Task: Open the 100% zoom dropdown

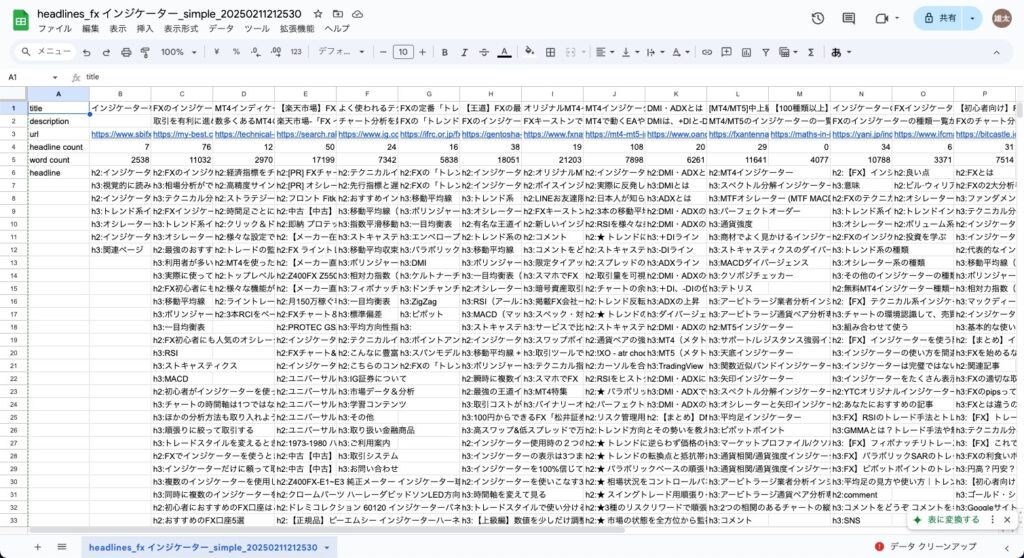Action: coord(178,52)
